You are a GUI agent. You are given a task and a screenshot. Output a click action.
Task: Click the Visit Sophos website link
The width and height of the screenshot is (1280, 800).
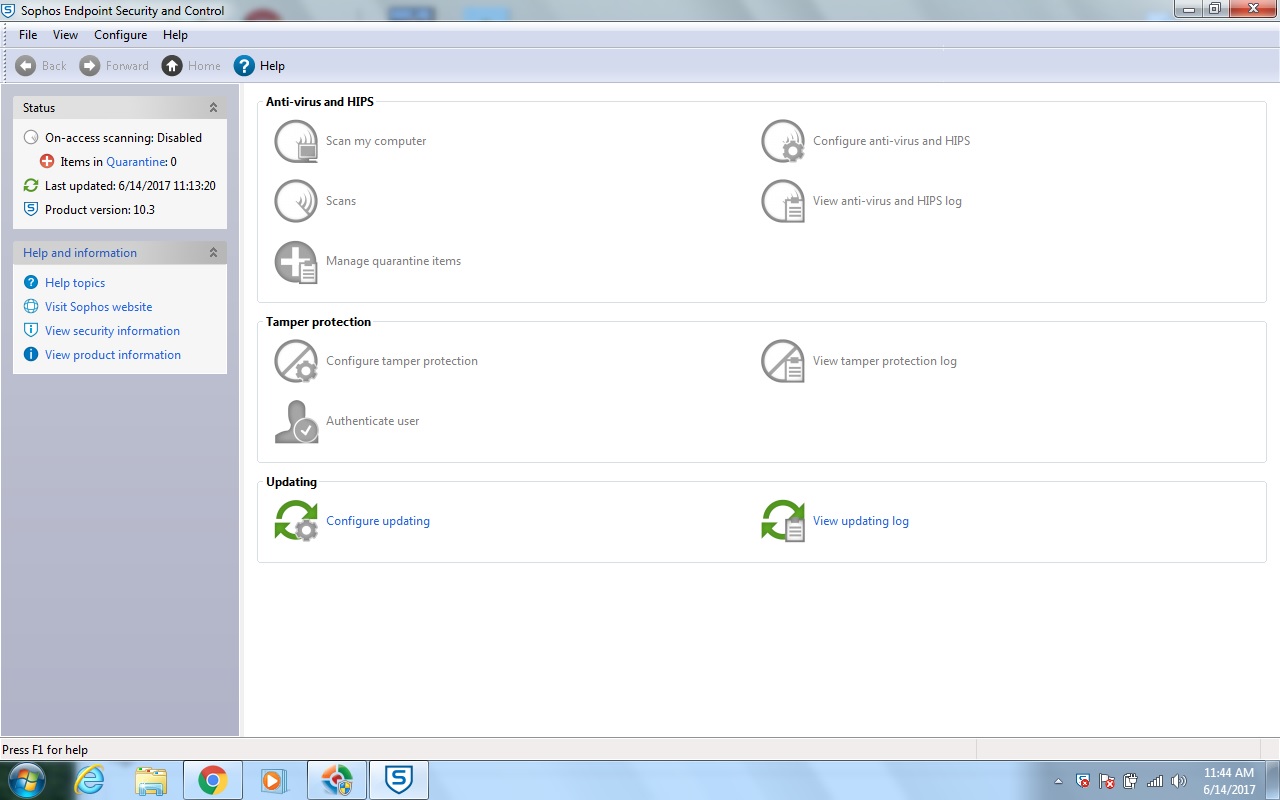[98, 307]
